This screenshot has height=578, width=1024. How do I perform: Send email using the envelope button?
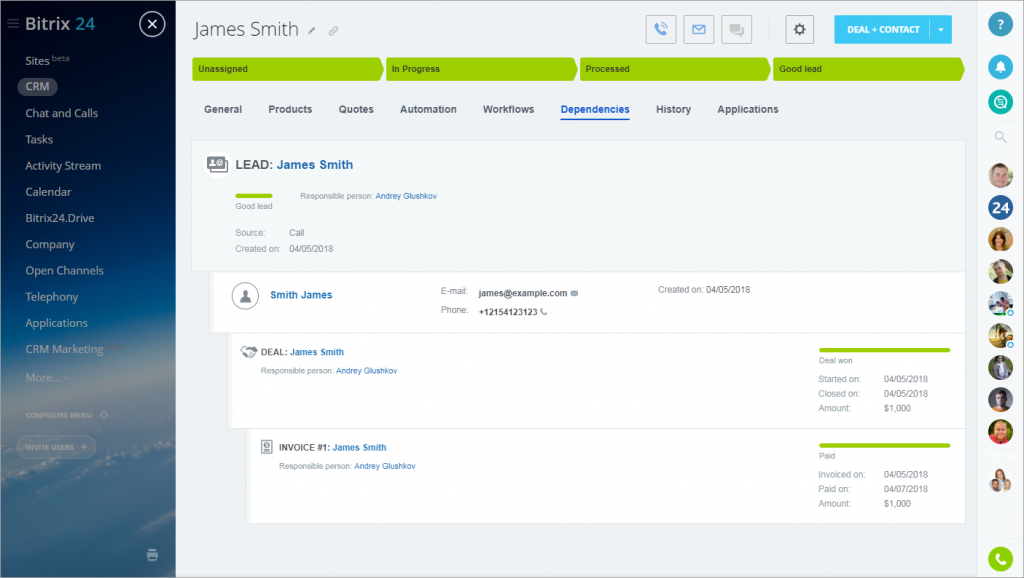(x=699, y=29)
